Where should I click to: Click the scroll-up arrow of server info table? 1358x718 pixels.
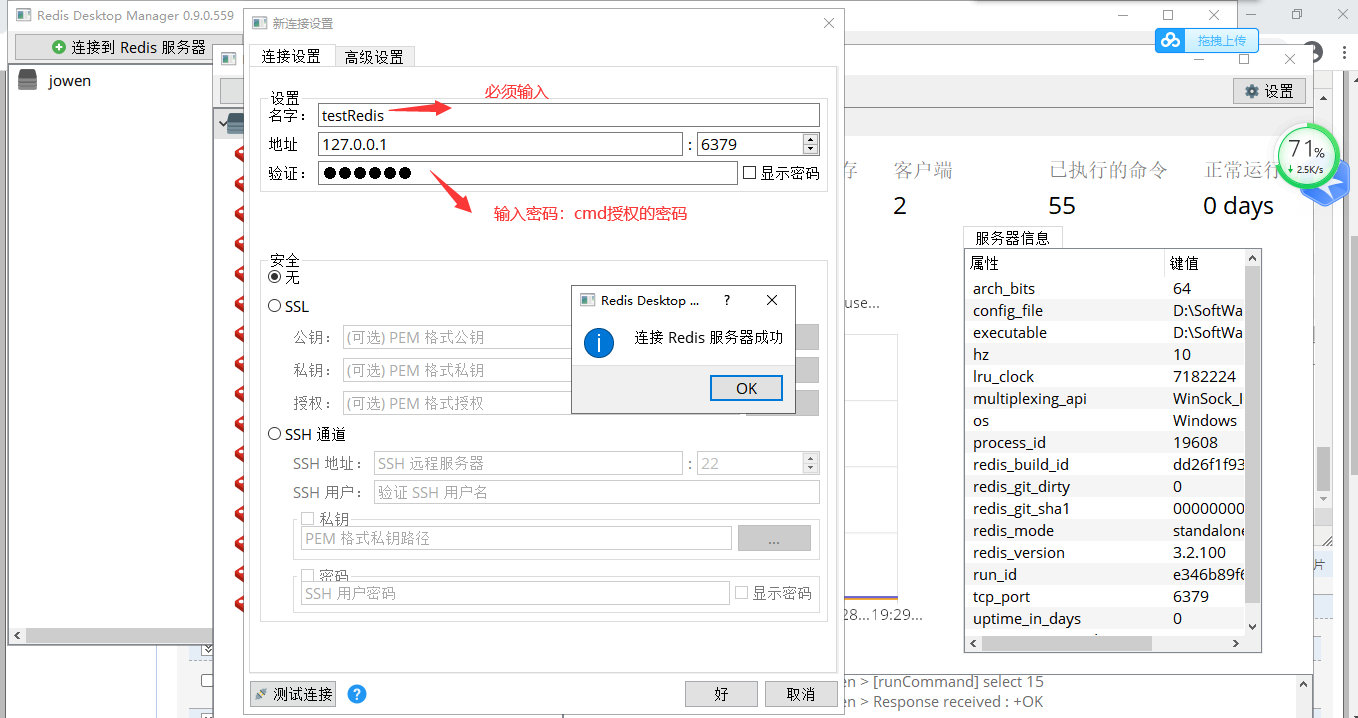tap(1253, 260)
